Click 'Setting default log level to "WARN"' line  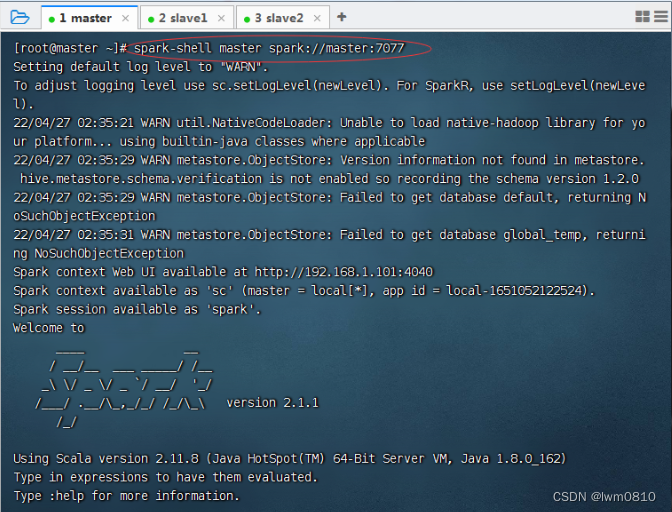coord(141,67)
